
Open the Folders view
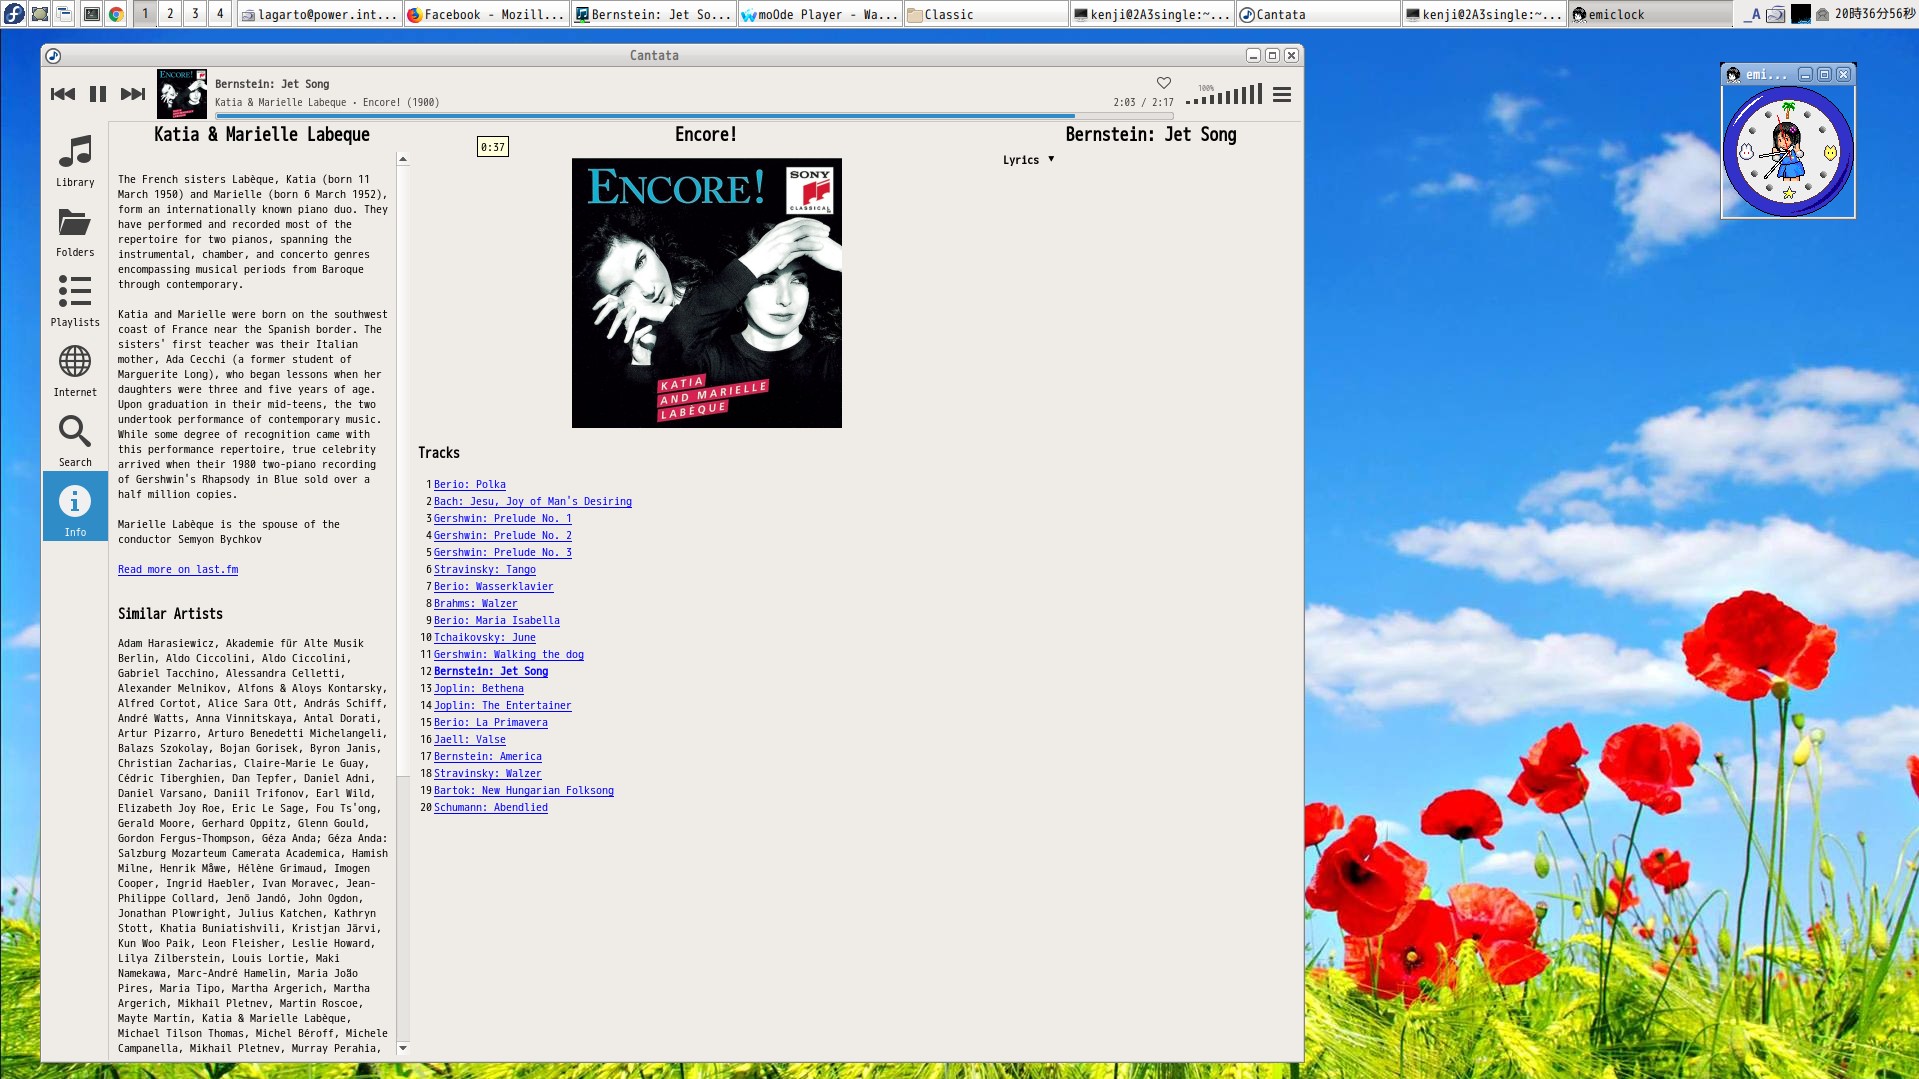point(75,231)
